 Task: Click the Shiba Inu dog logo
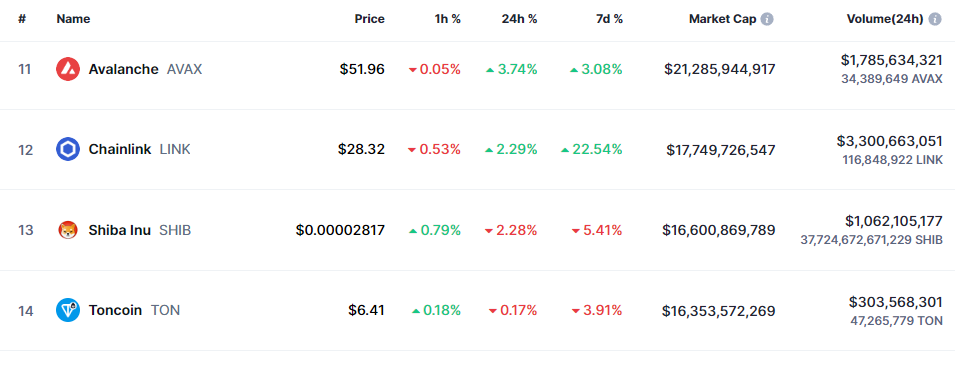pos(68,230)
